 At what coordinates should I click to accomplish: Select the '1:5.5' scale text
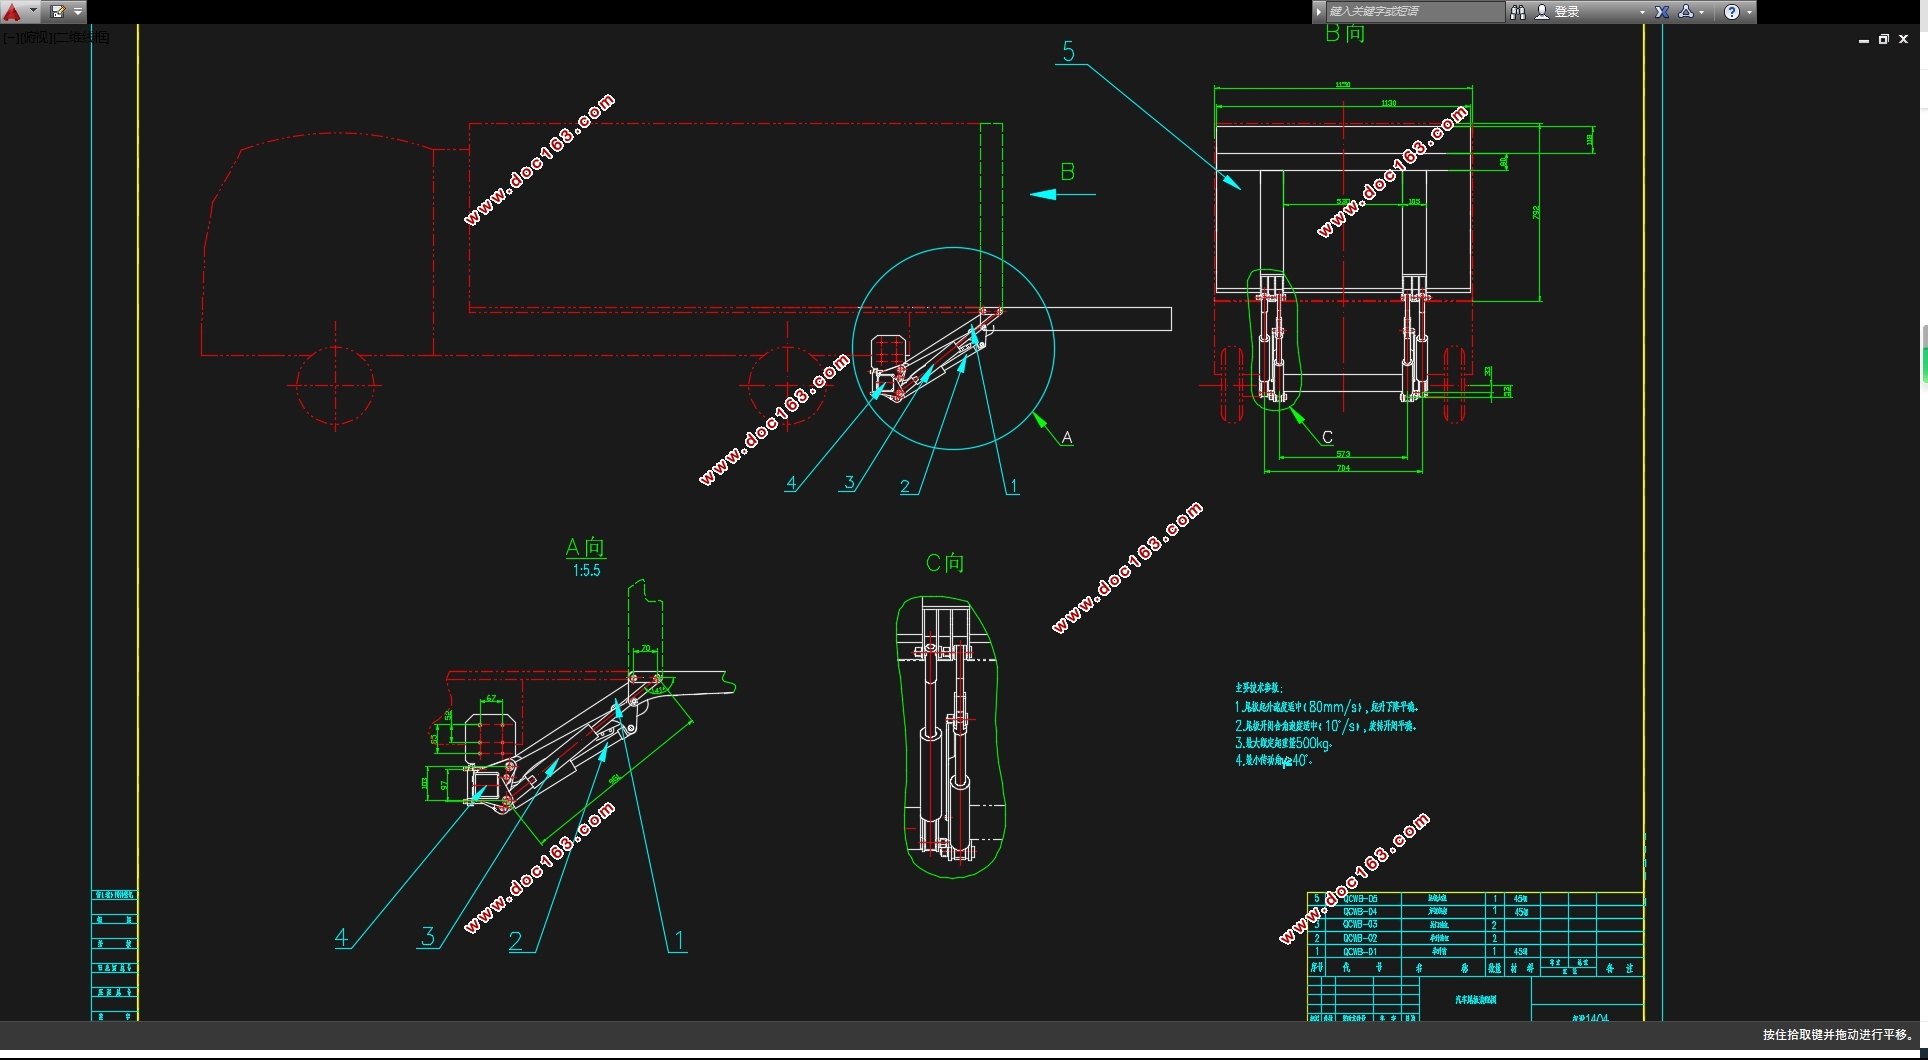586,570
